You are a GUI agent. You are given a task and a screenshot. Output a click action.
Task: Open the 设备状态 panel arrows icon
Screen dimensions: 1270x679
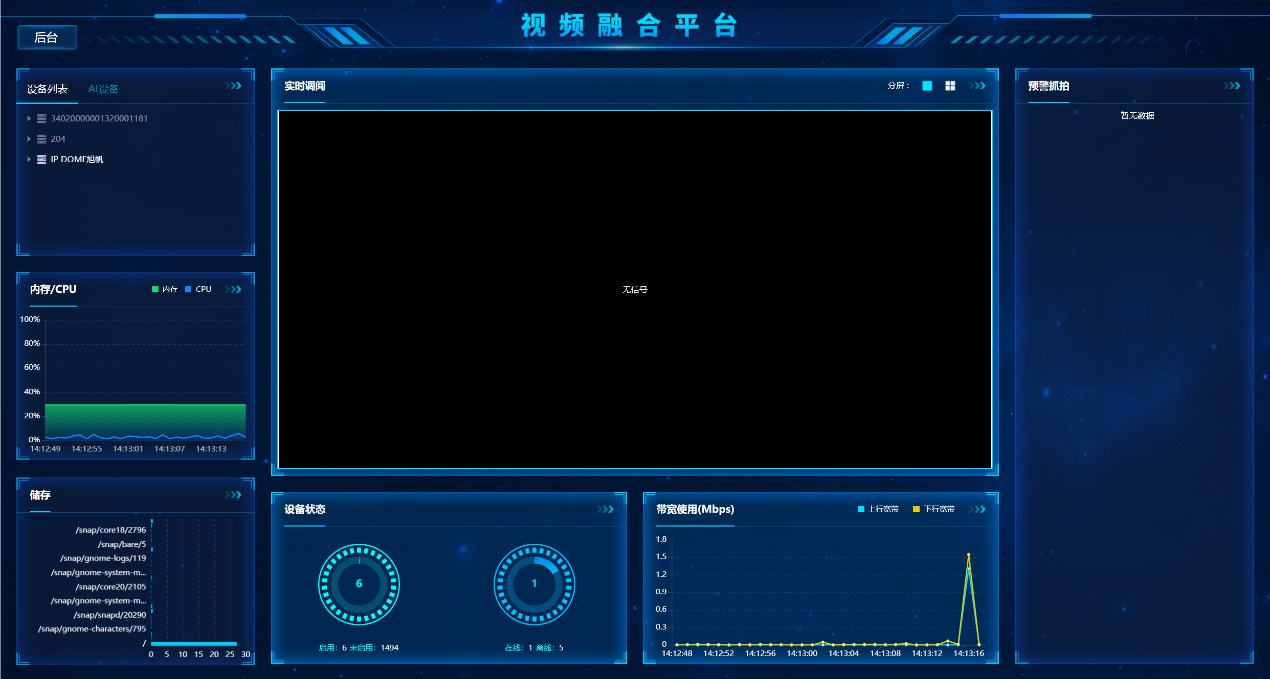click(604, 509)
